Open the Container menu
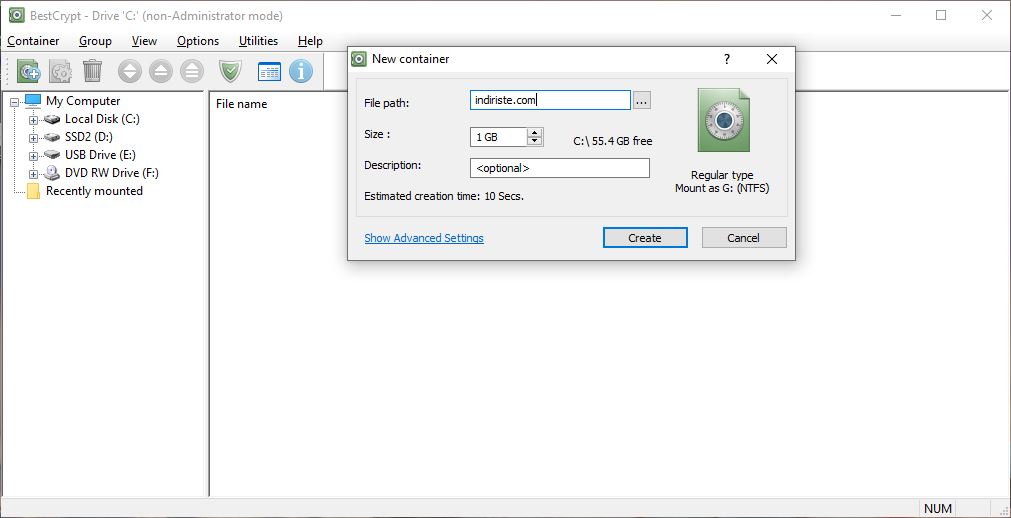1011x518 pixels. (33, 41)
